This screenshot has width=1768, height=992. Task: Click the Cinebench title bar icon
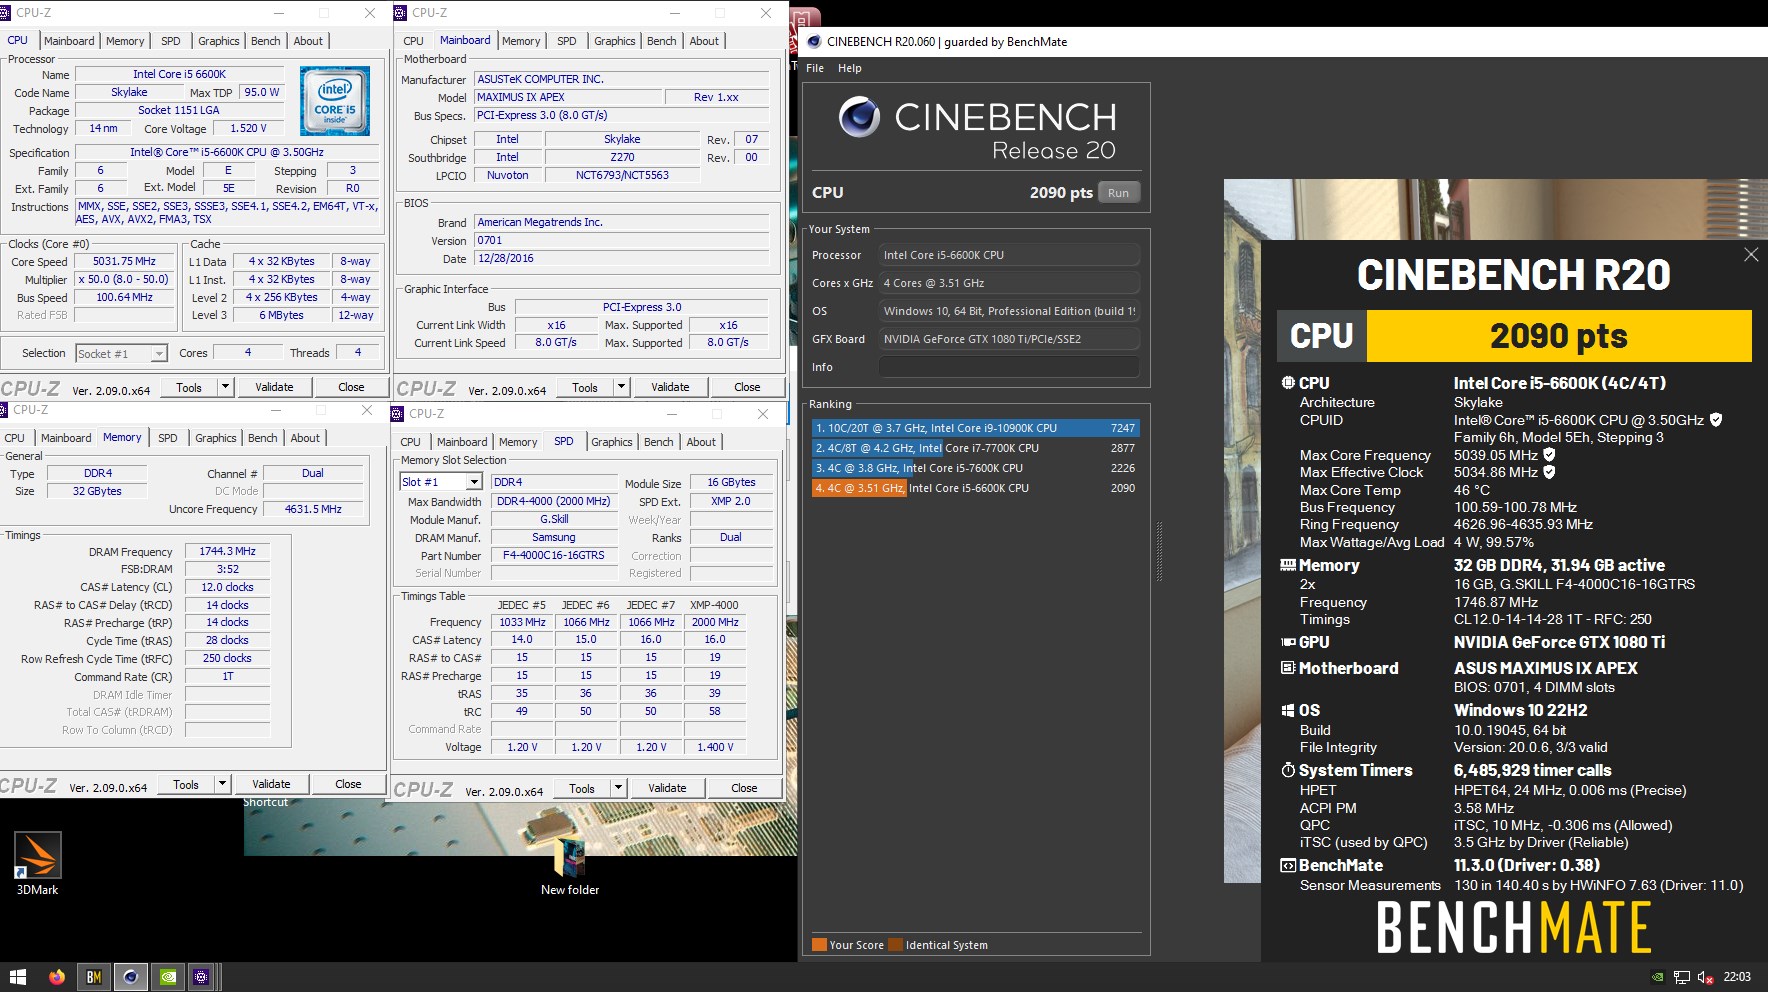point(814,41)
